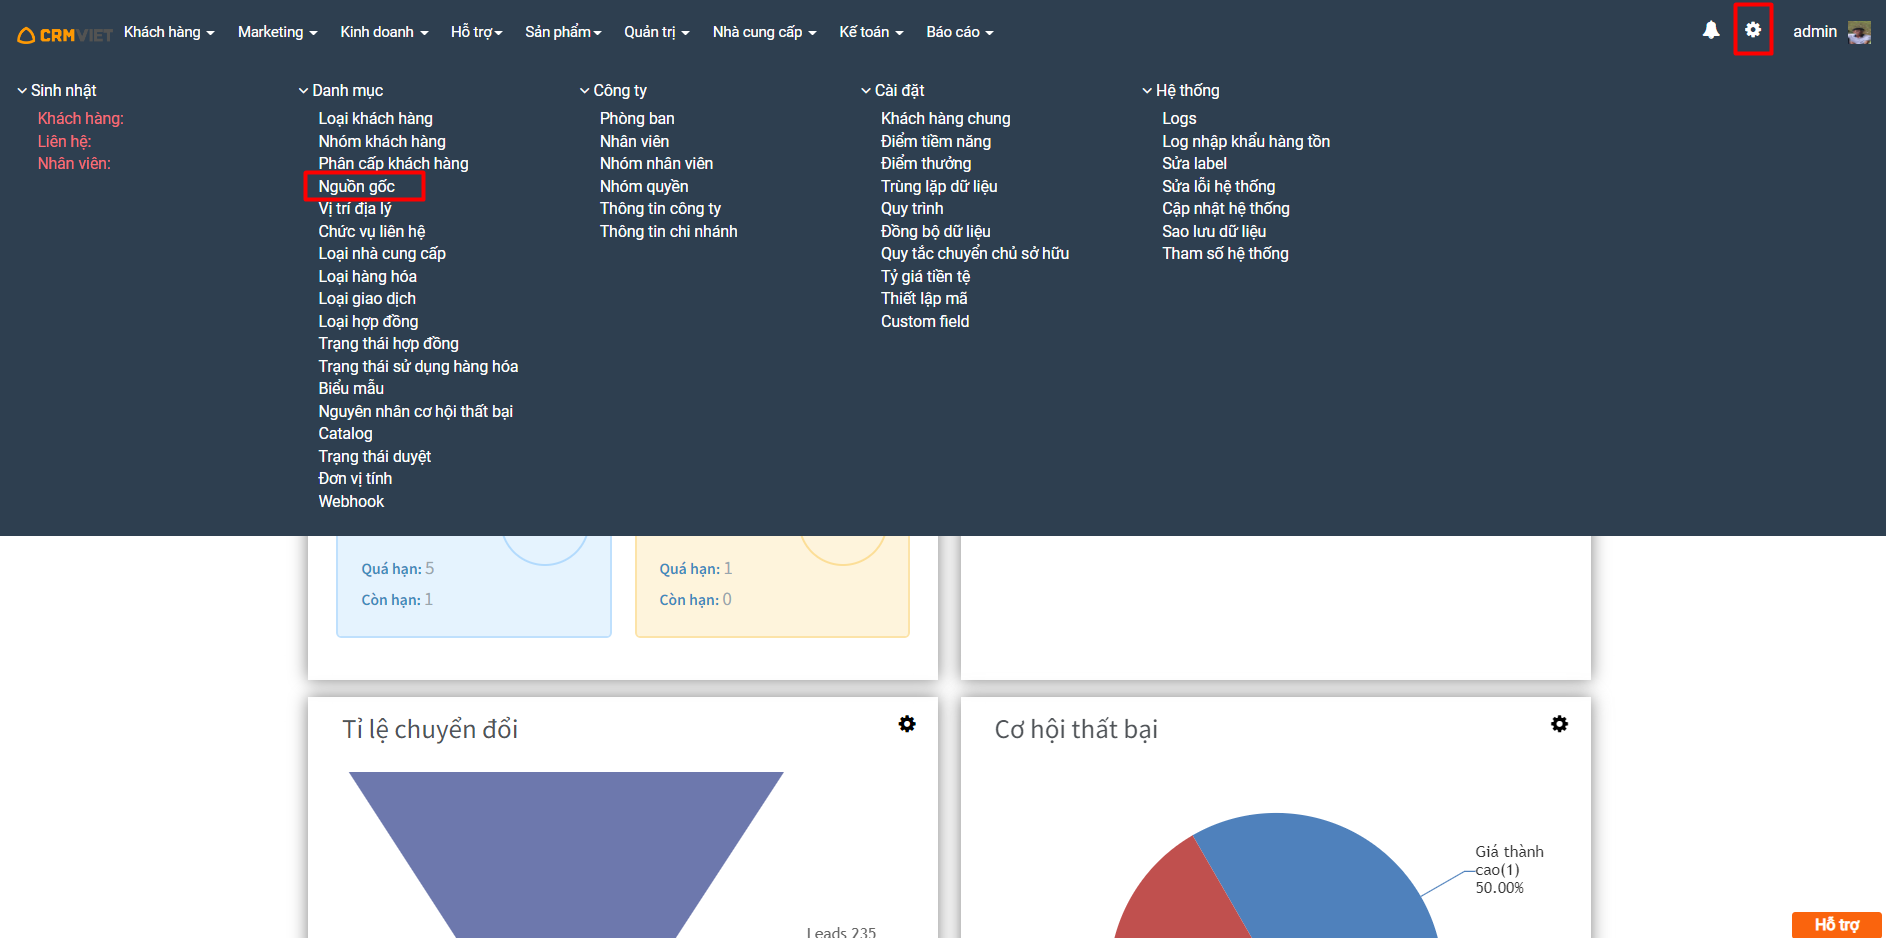Screen dimensions: 1886x938
Task: Open Quy tắc chuyển chủ sở hữu
Action: tap(975, 254)
